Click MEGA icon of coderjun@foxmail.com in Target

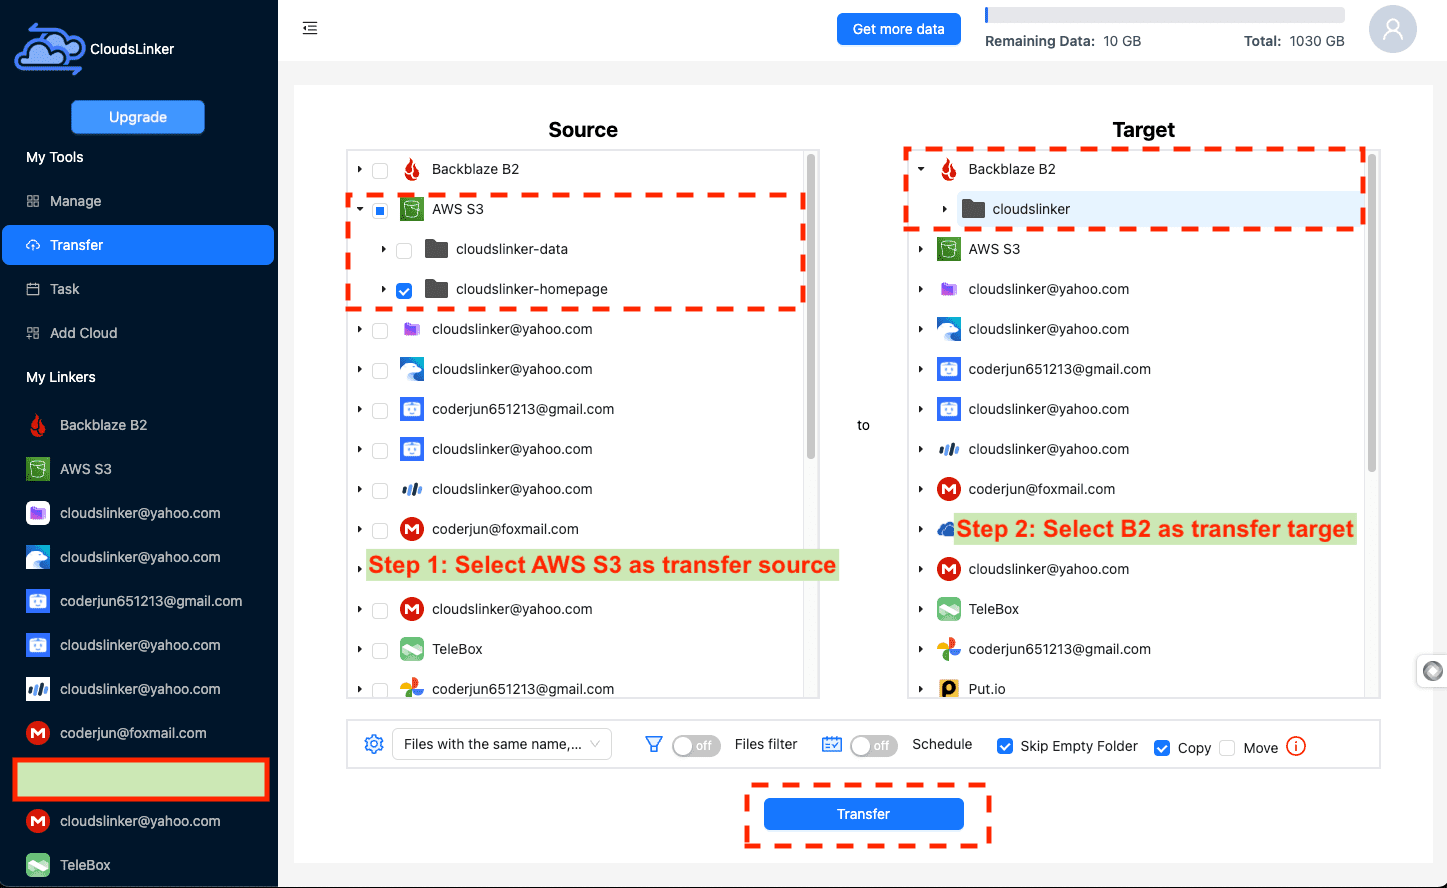click(x=949, y=489)
